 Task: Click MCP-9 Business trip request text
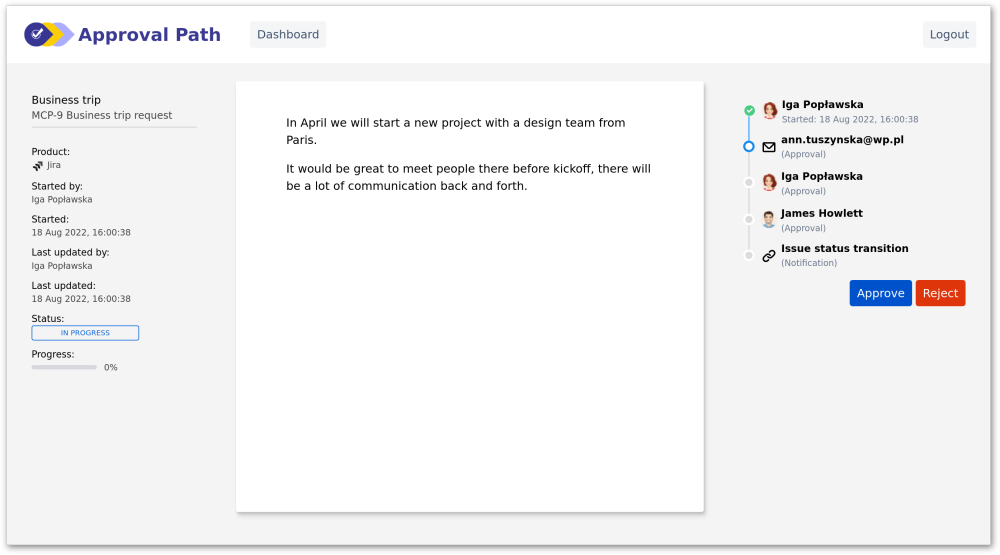(x=101, y=115)
